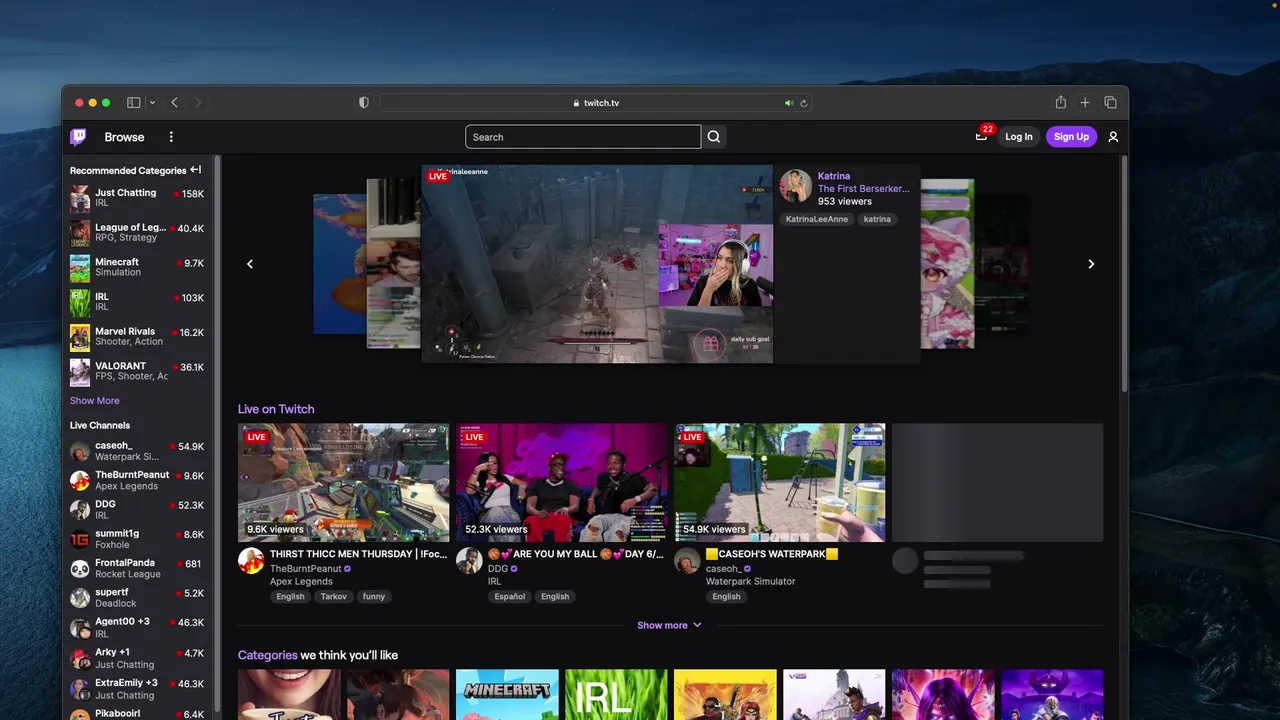Select the KatrinaLeeAnne tag
The image size is (1280, 720).
[x=817, y=219]
